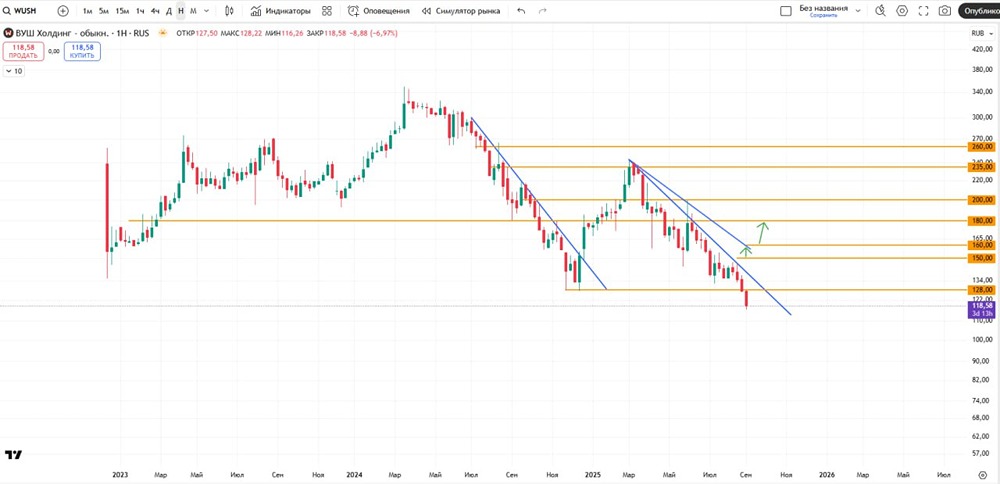The image size is (1000, 484).
Task: Click the 2023 label on time axis
Action: [x=119, y=475]
